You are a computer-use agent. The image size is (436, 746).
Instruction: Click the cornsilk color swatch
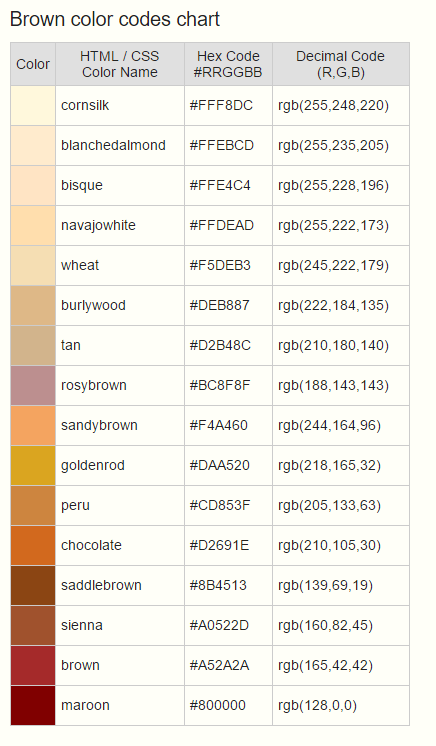(x=33, y=106)
